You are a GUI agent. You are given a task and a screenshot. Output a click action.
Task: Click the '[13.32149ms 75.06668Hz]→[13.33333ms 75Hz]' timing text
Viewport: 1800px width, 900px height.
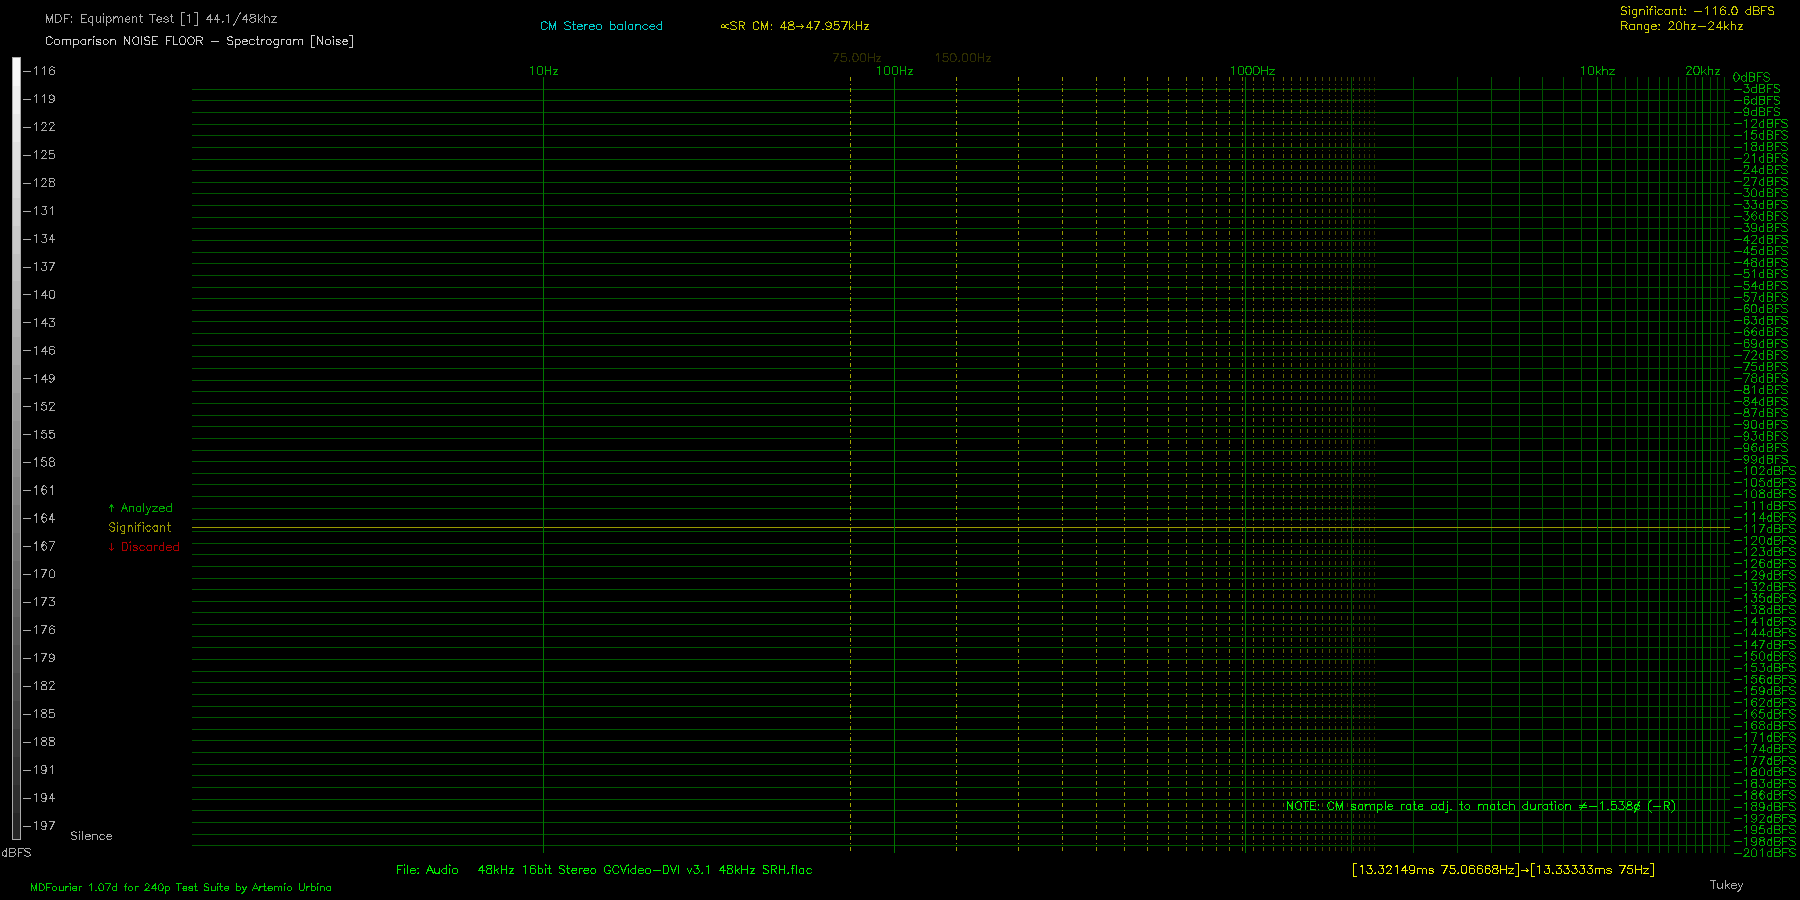1503,870
